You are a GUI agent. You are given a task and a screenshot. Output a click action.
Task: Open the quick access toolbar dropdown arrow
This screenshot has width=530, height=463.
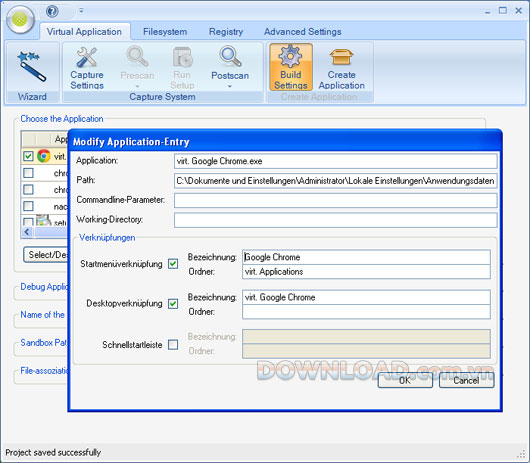81,10
